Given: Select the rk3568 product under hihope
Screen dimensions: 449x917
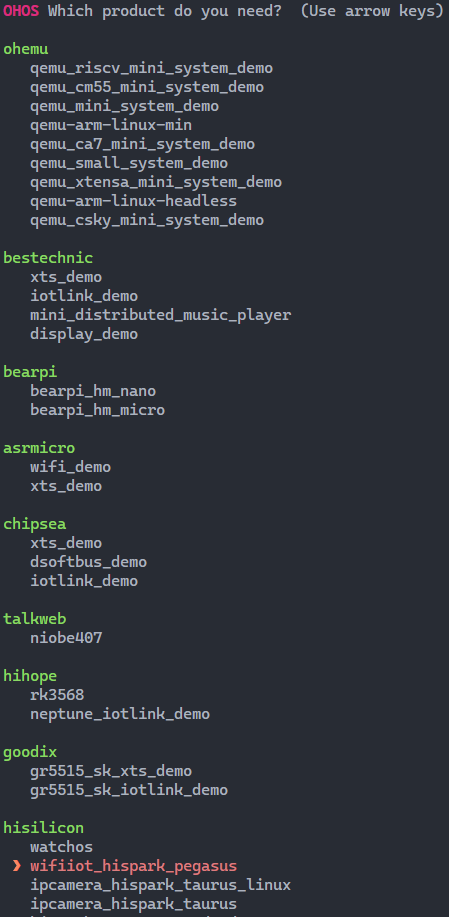Looking at the screenshot, I should [x=57, y=695].
